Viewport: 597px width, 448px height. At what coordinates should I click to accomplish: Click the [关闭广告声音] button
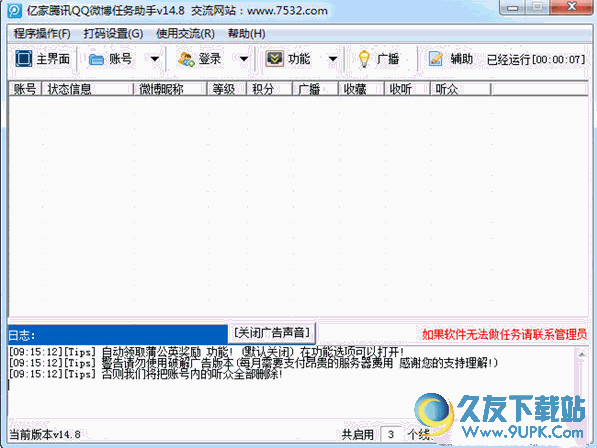click(272, 333)
